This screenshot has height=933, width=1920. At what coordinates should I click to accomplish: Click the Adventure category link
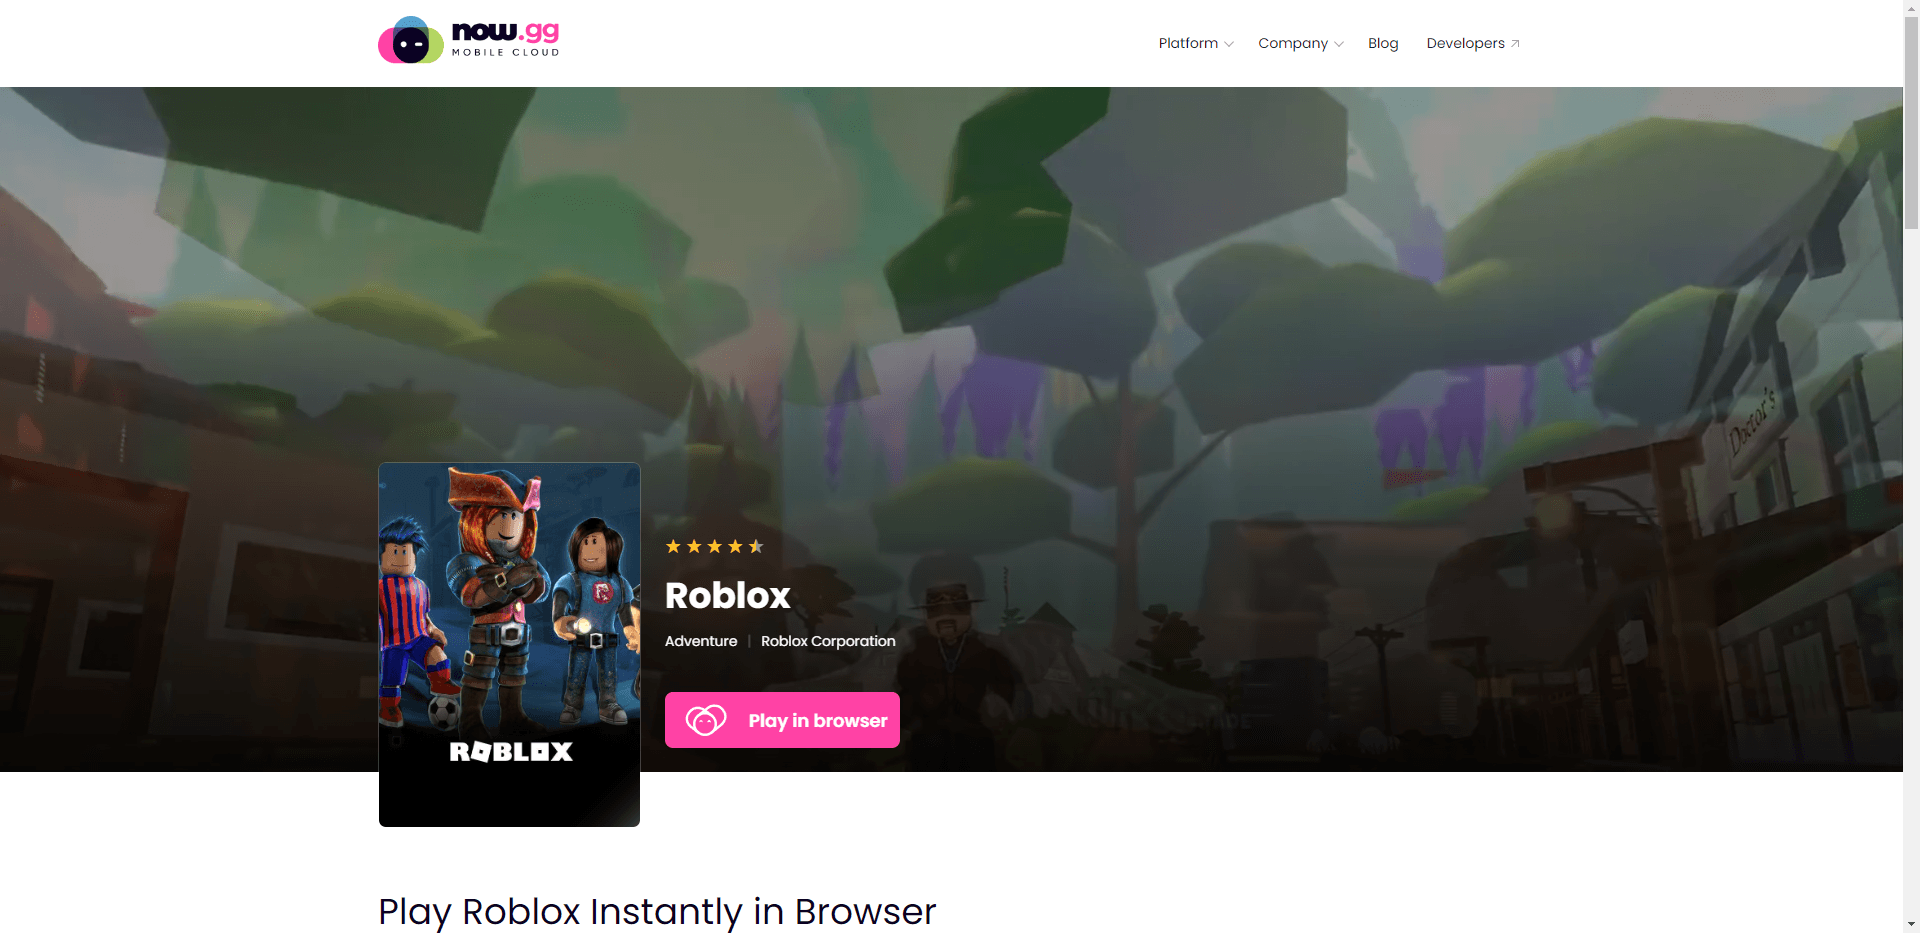point(701,641)
